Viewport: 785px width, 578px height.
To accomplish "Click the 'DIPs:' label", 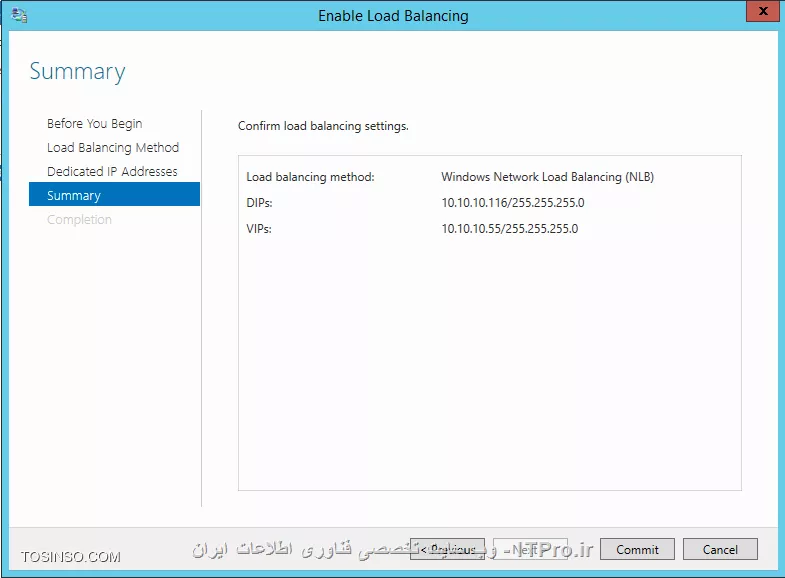I will pyautogui.click(x=259, y=203).
